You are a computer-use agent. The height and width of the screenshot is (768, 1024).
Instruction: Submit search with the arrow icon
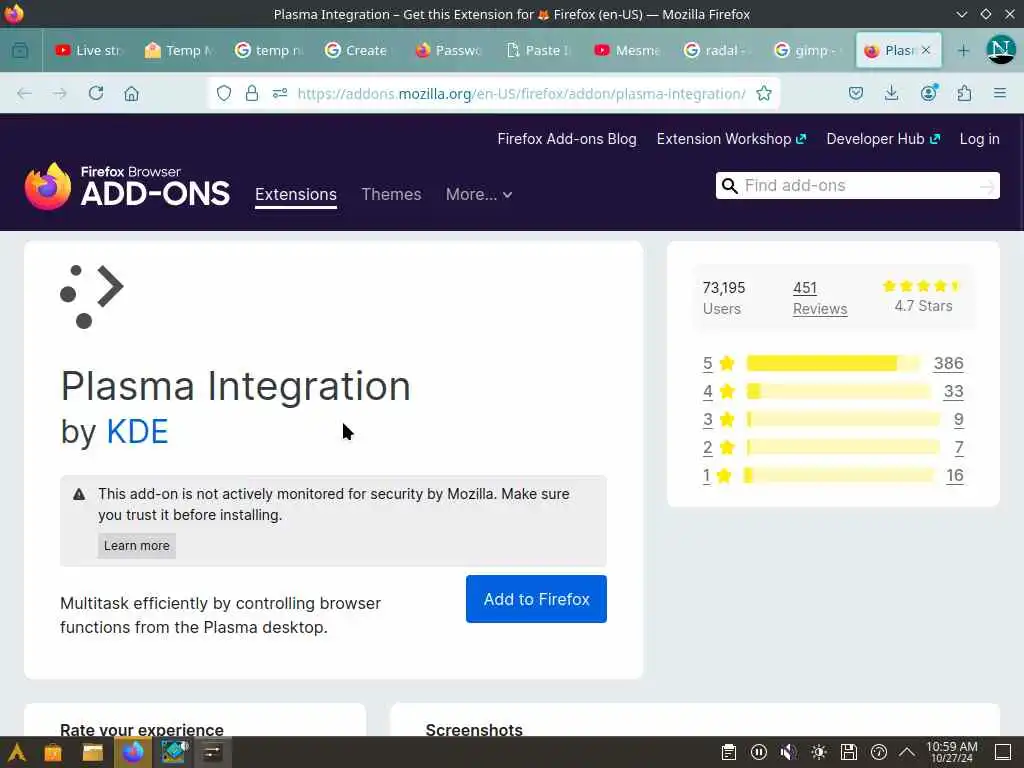coord(987,187)
